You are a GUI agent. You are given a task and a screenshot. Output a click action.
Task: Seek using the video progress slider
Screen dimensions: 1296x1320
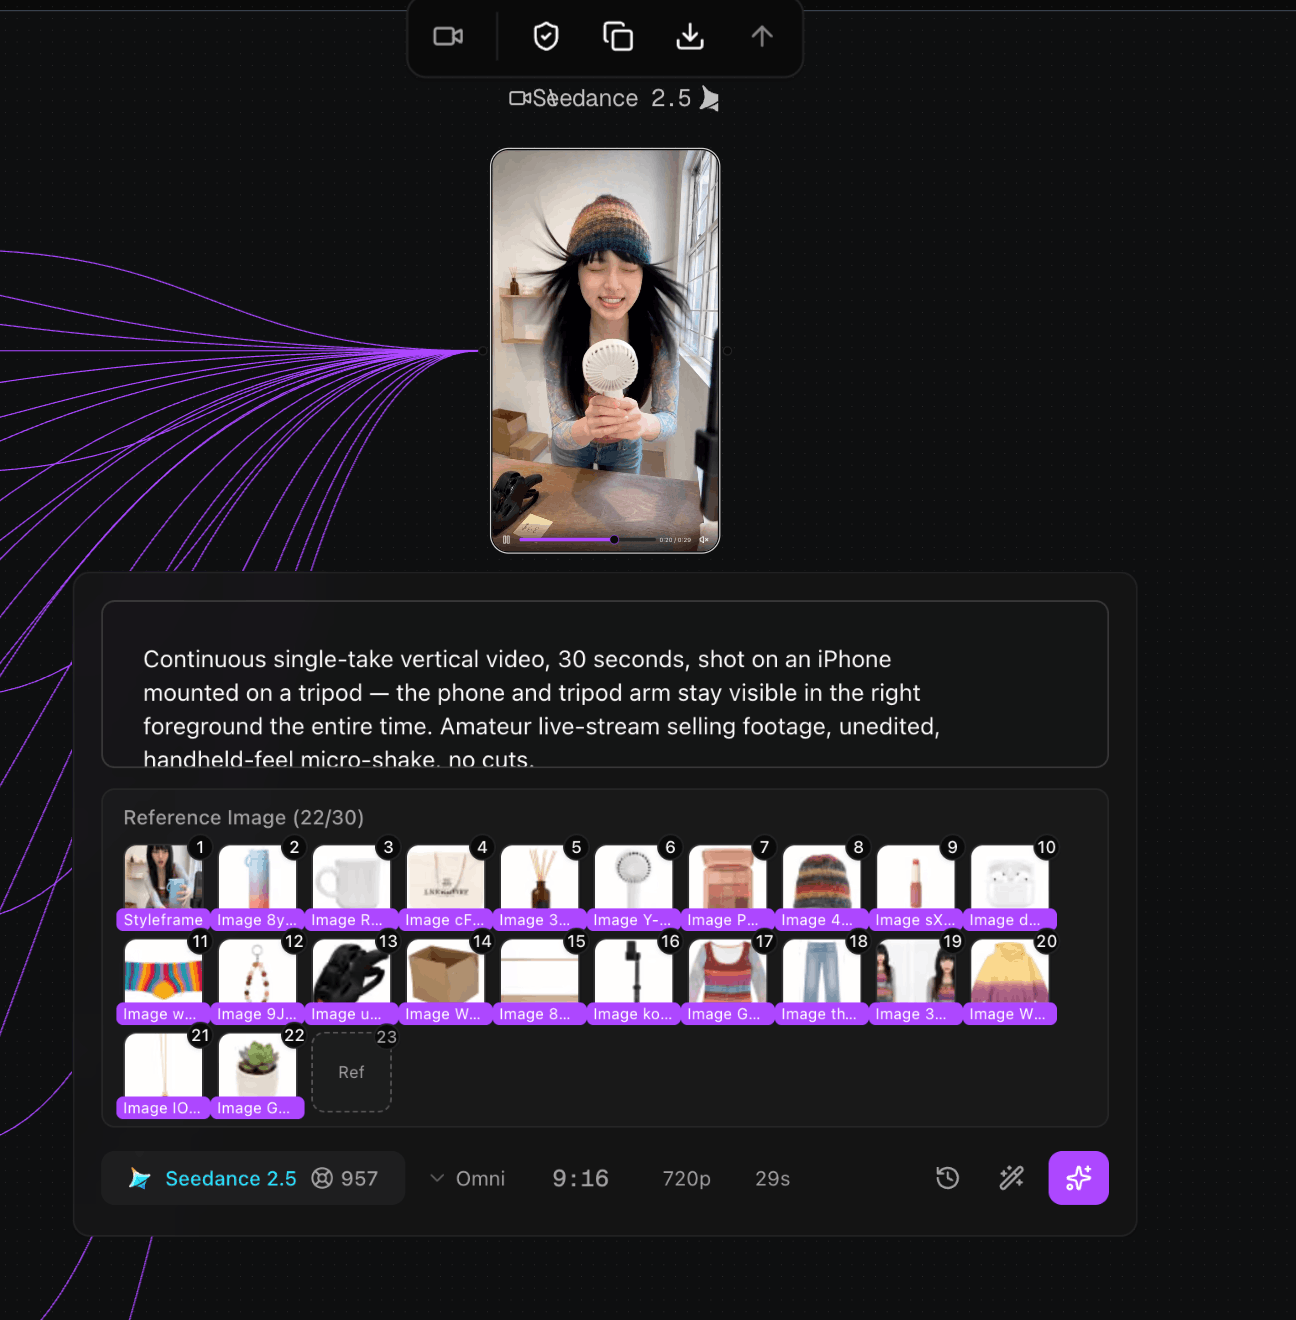pos(587,540)
